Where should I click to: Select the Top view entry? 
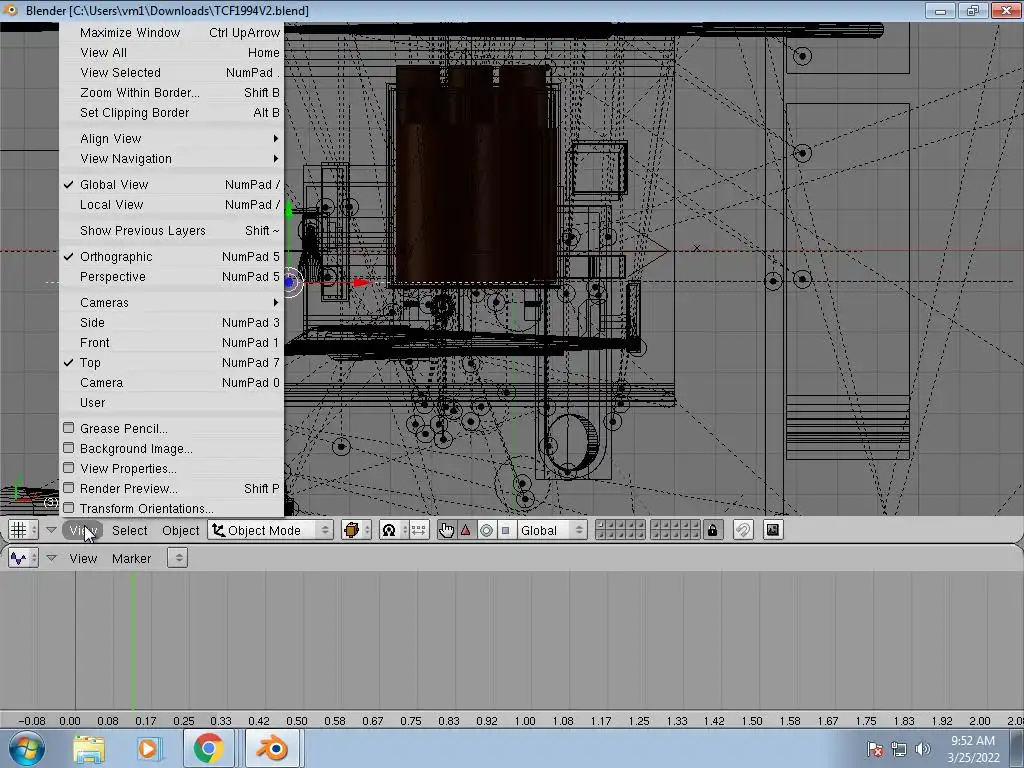click(171, 362)
